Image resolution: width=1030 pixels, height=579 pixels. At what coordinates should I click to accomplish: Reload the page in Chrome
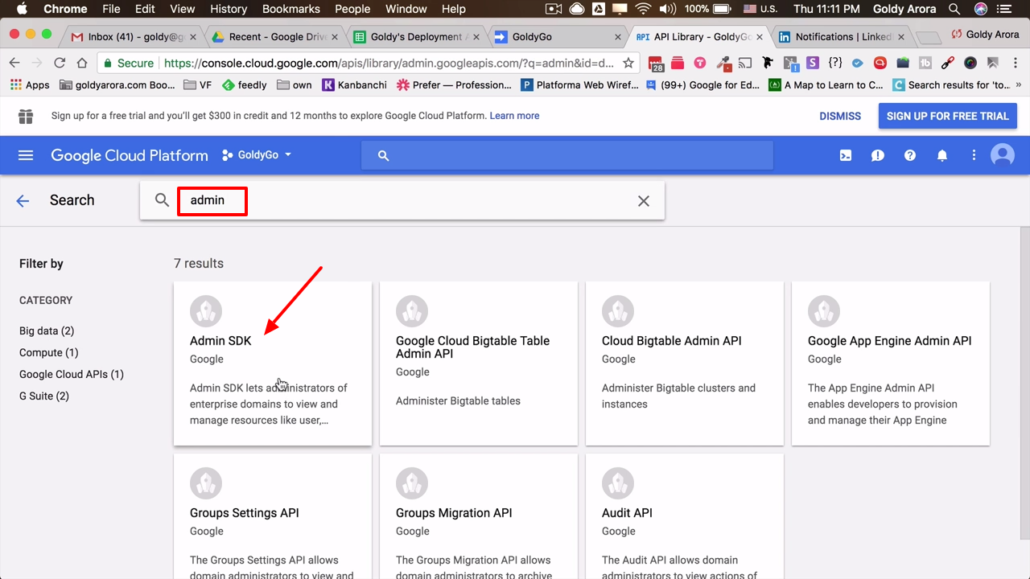59,63
